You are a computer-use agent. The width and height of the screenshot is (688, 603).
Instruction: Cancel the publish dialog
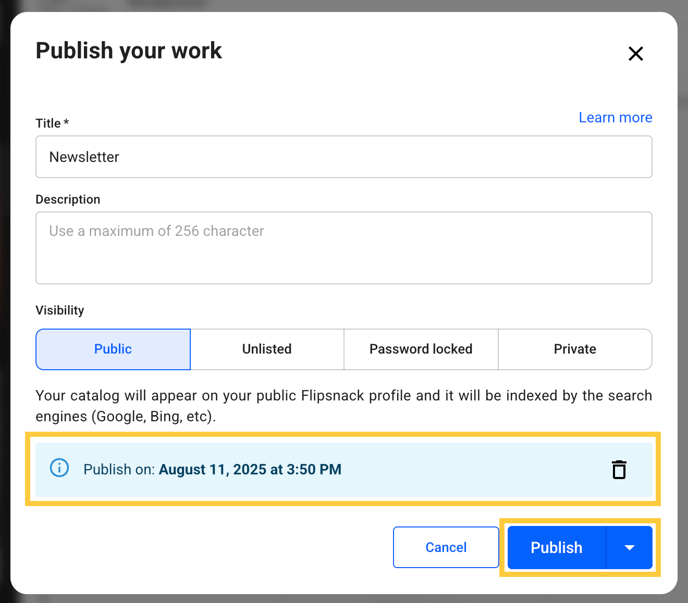(x=446, y=547)
